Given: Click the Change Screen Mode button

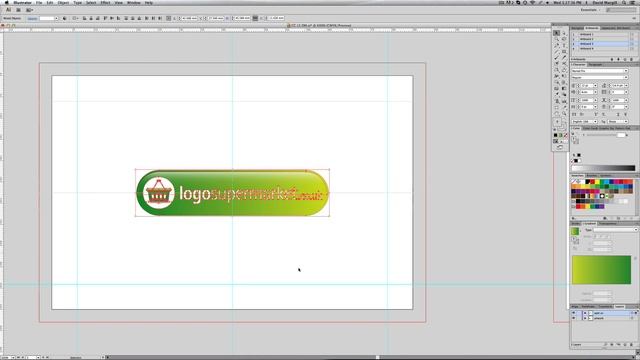Looking at the screenshot, I should pos(560,147).
